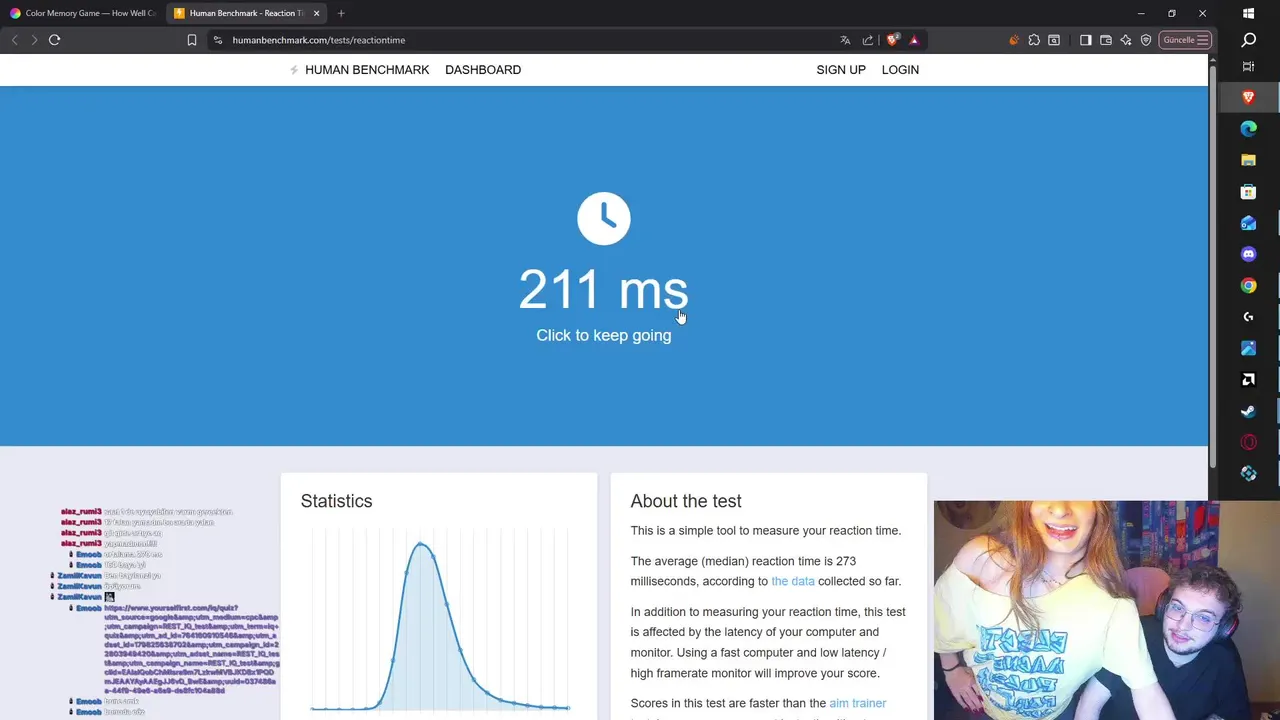Reload the Human Benchmark page

[x=55, y=40]
